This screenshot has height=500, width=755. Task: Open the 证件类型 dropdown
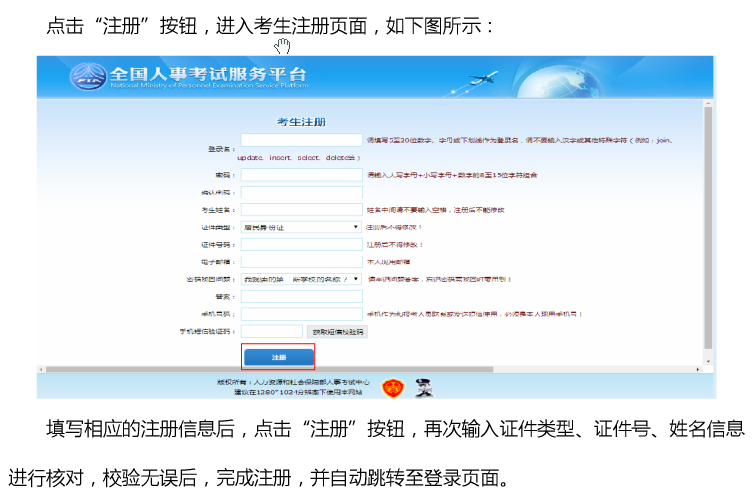coord(301,227)
